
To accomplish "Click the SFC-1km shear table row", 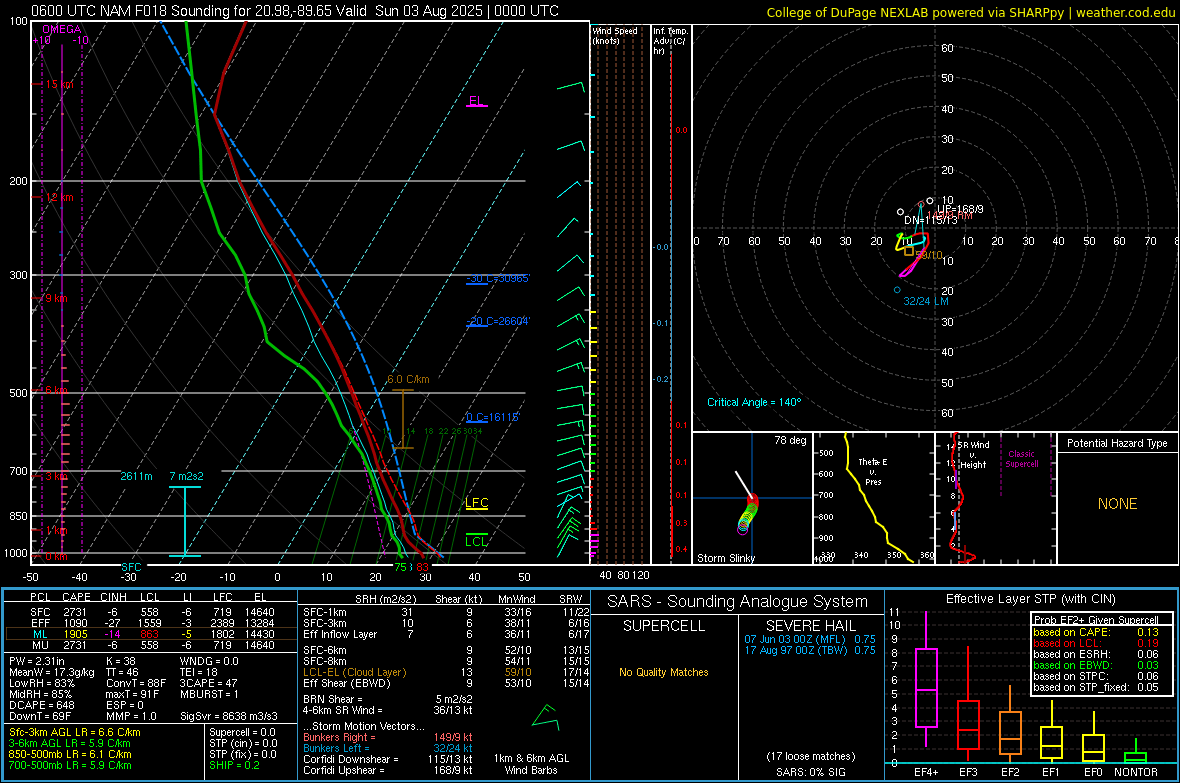I will pos(446,612).
